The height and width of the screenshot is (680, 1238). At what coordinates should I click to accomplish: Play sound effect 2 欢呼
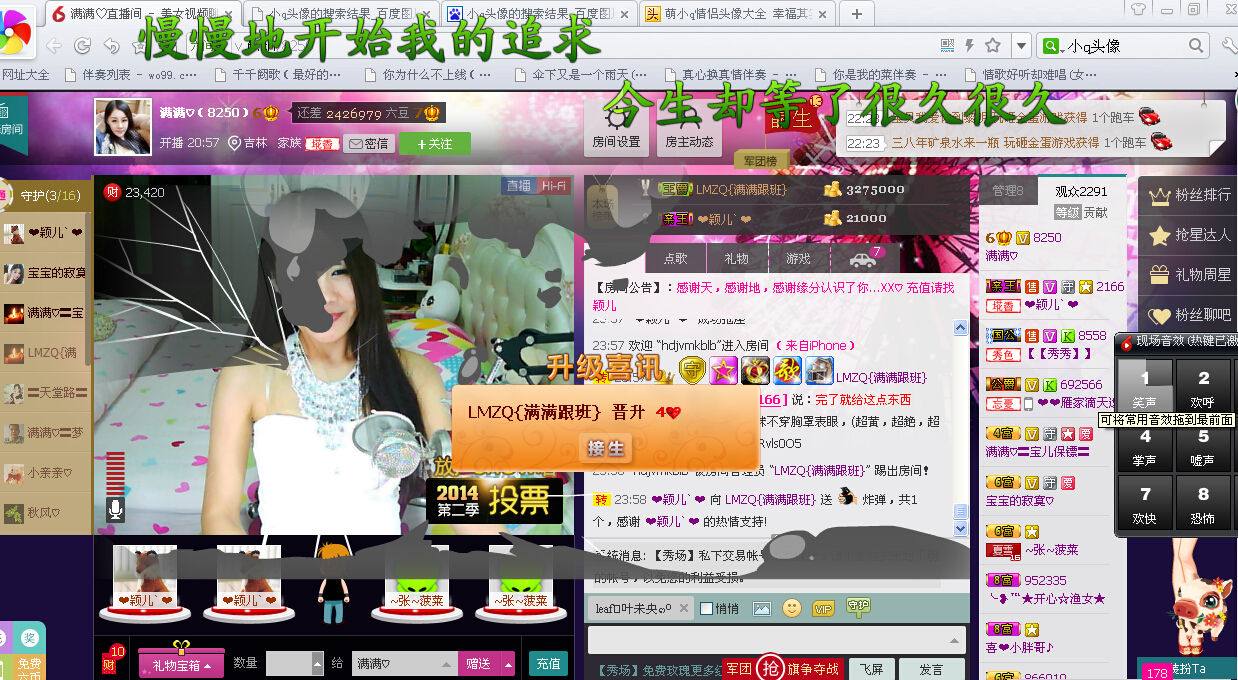tap(1203, 386)
